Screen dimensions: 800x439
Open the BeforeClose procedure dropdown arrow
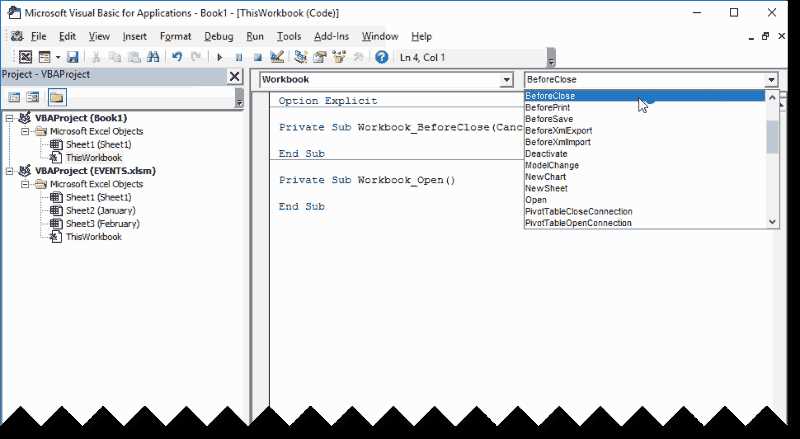pos(771,80)
